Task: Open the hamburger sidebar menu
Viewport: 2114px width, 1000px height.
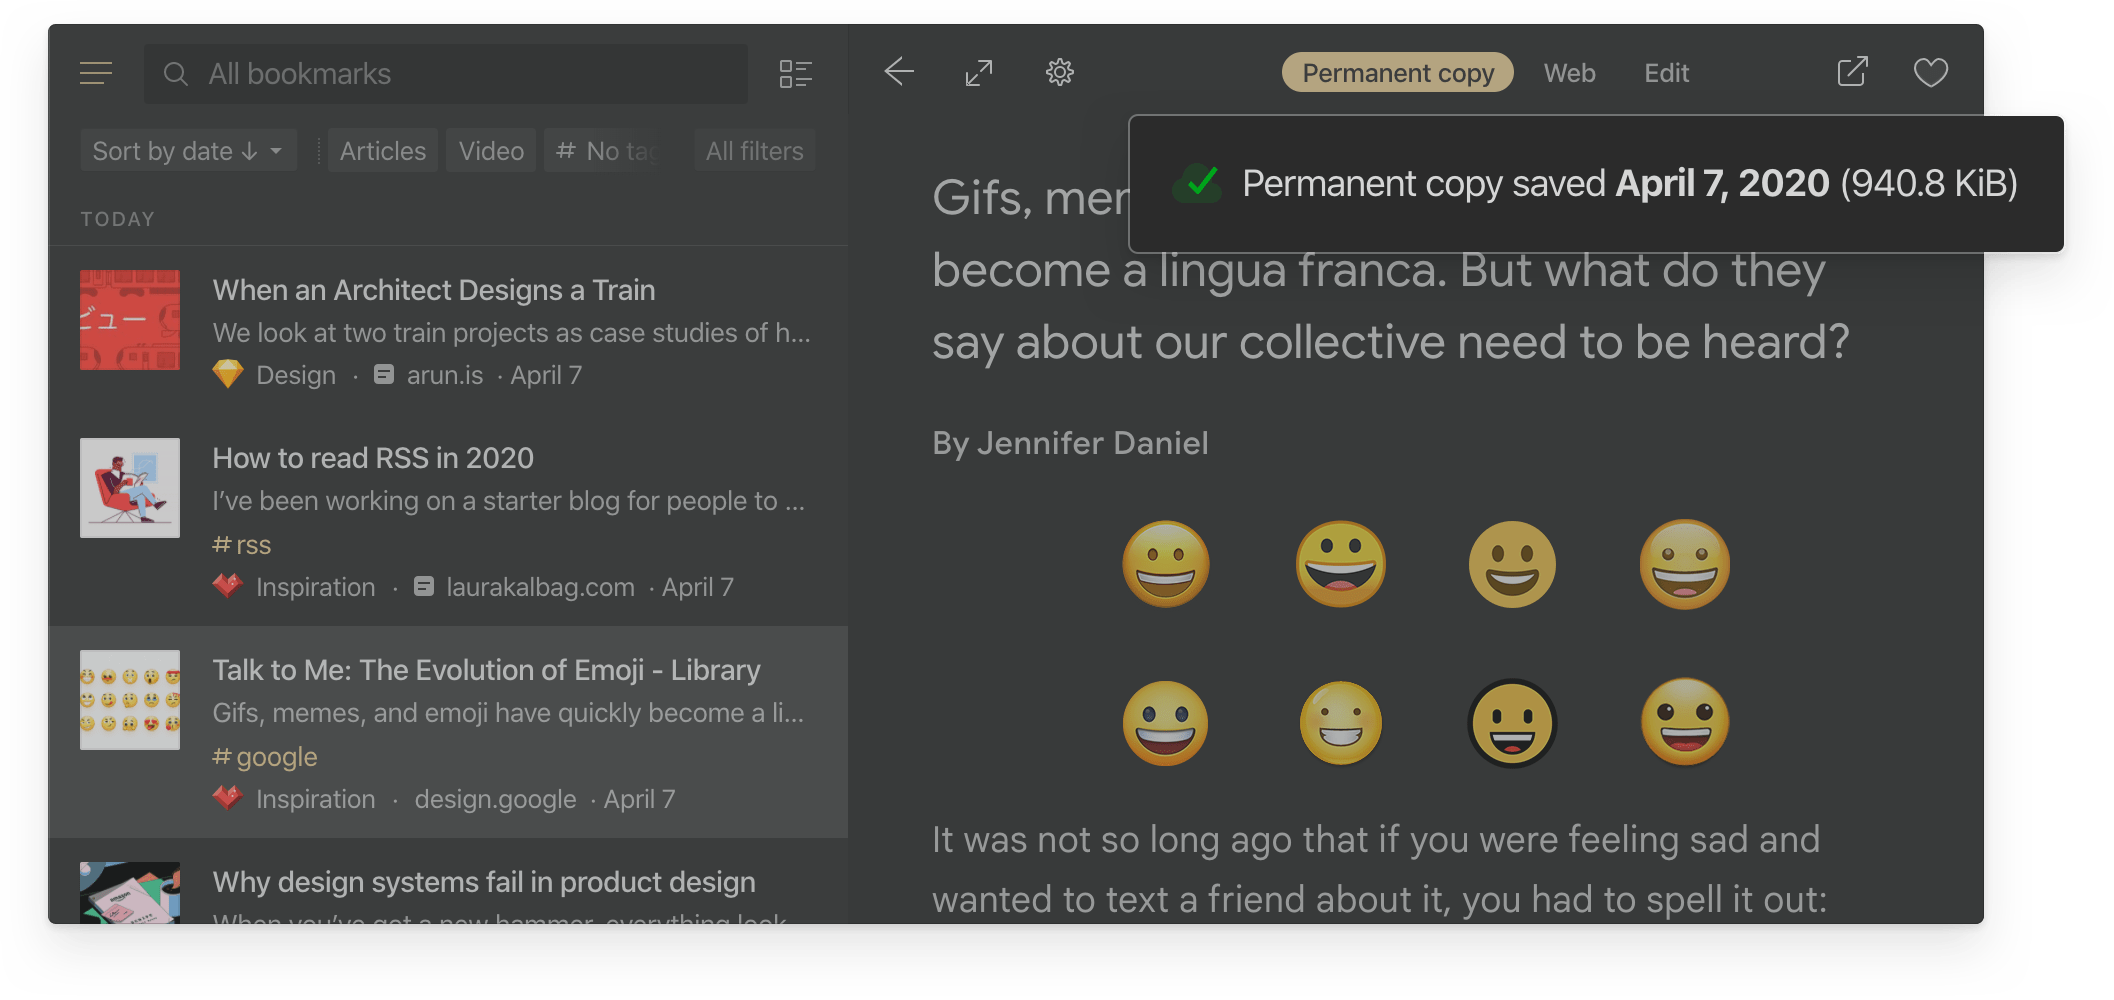Action: click(x=96, y=73)
